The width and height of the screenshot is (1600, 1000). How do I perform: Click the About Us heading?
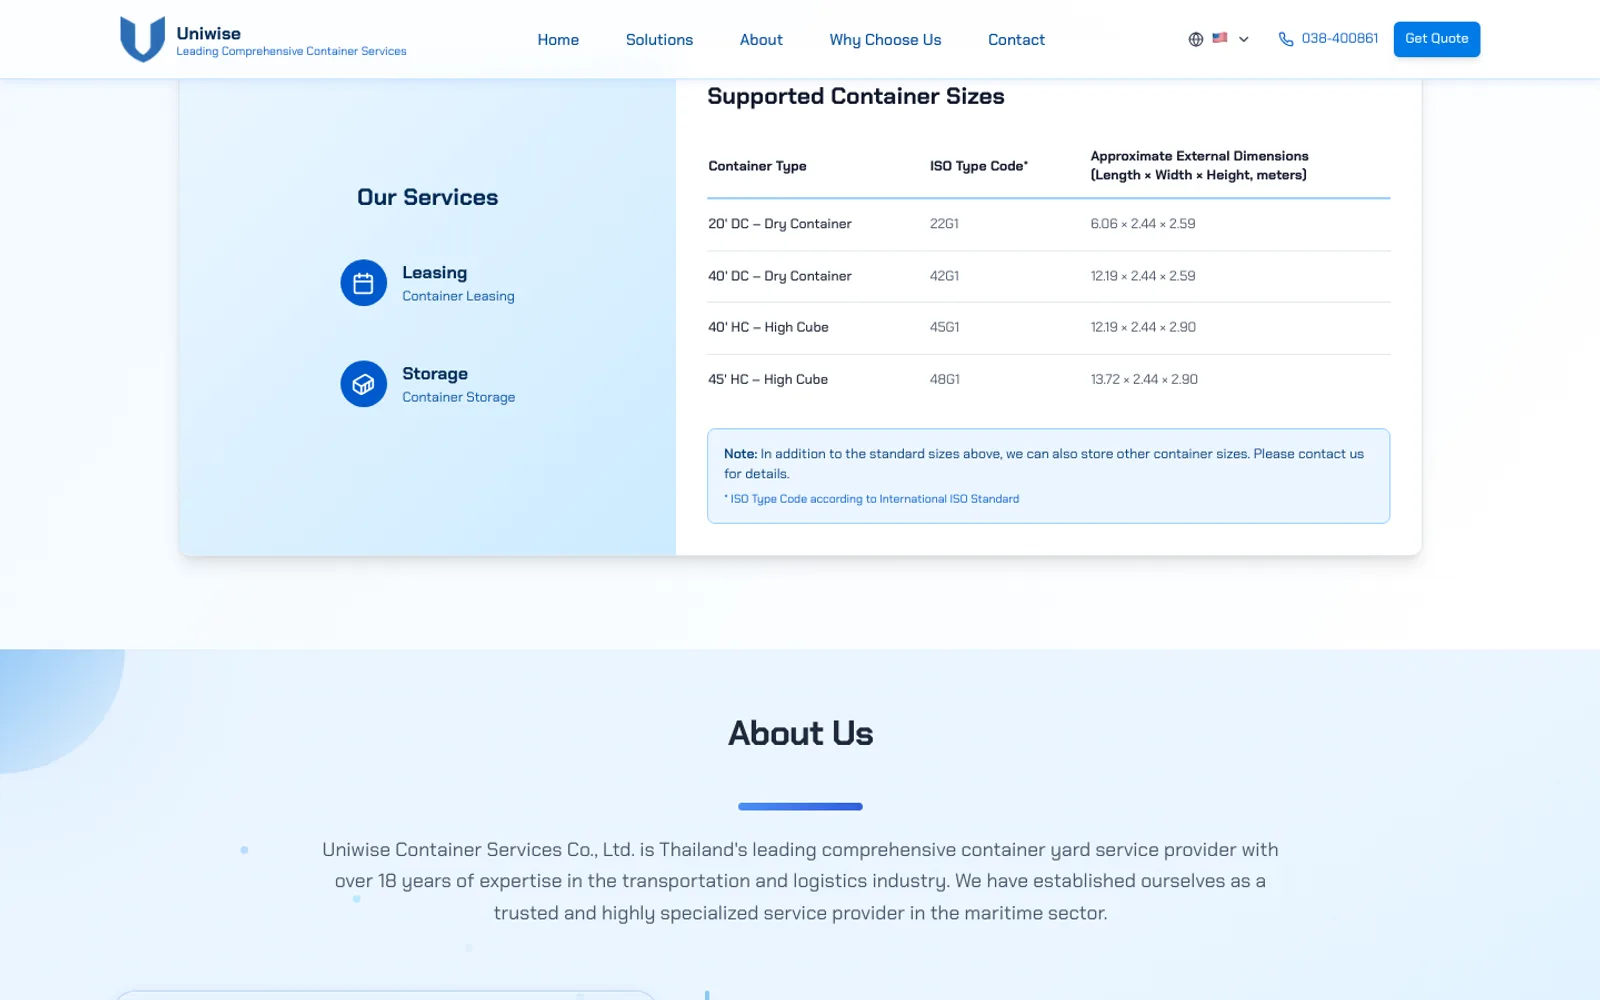(800, 733)
